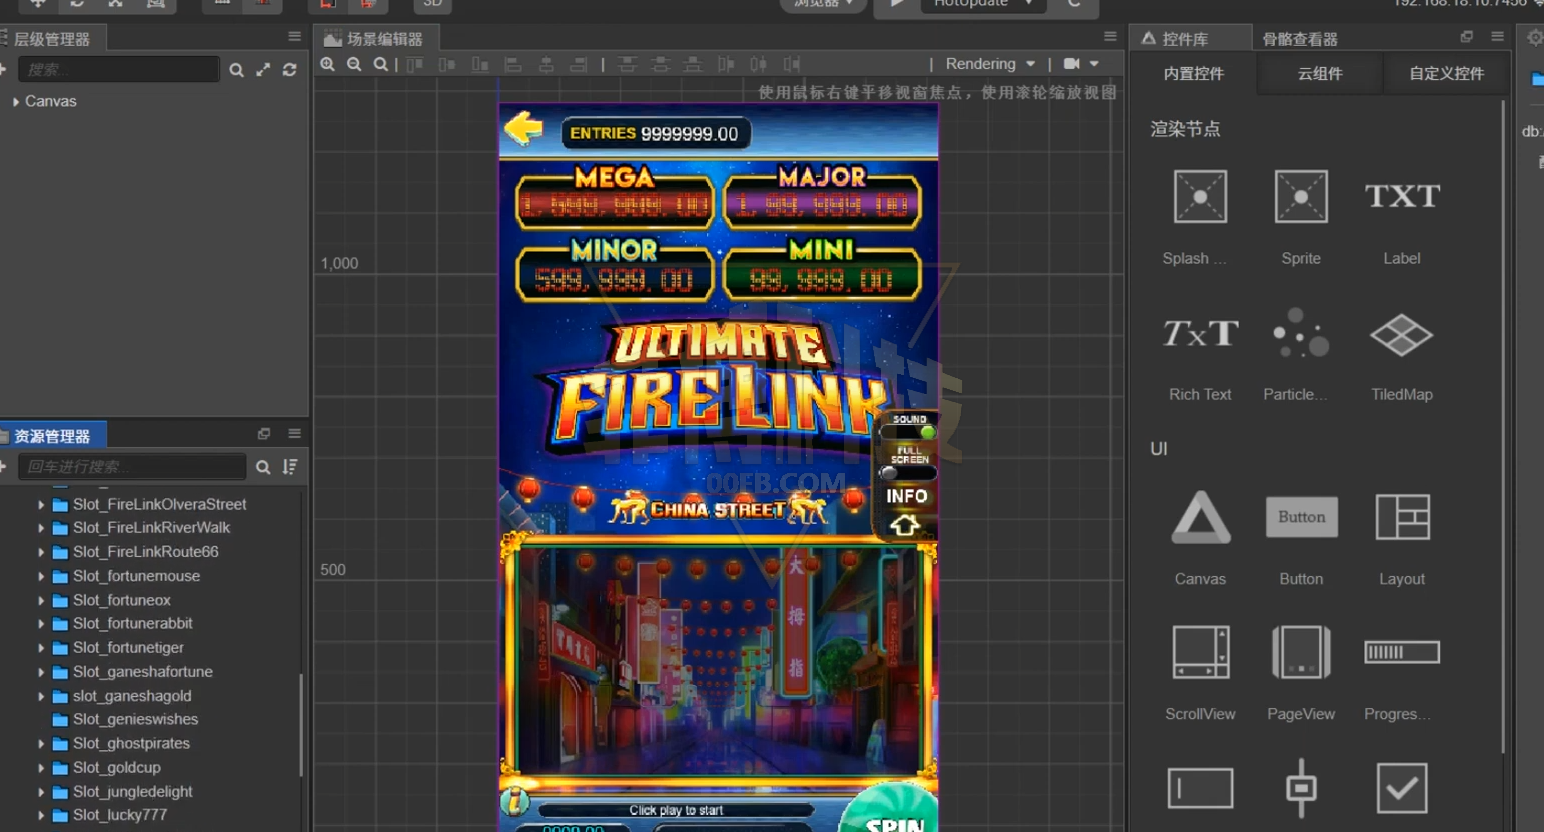Image resolution: width=1544 pixels, height=832 pixels.
Task: Open the 内置控件 tab
Action: click(1194, 74)
